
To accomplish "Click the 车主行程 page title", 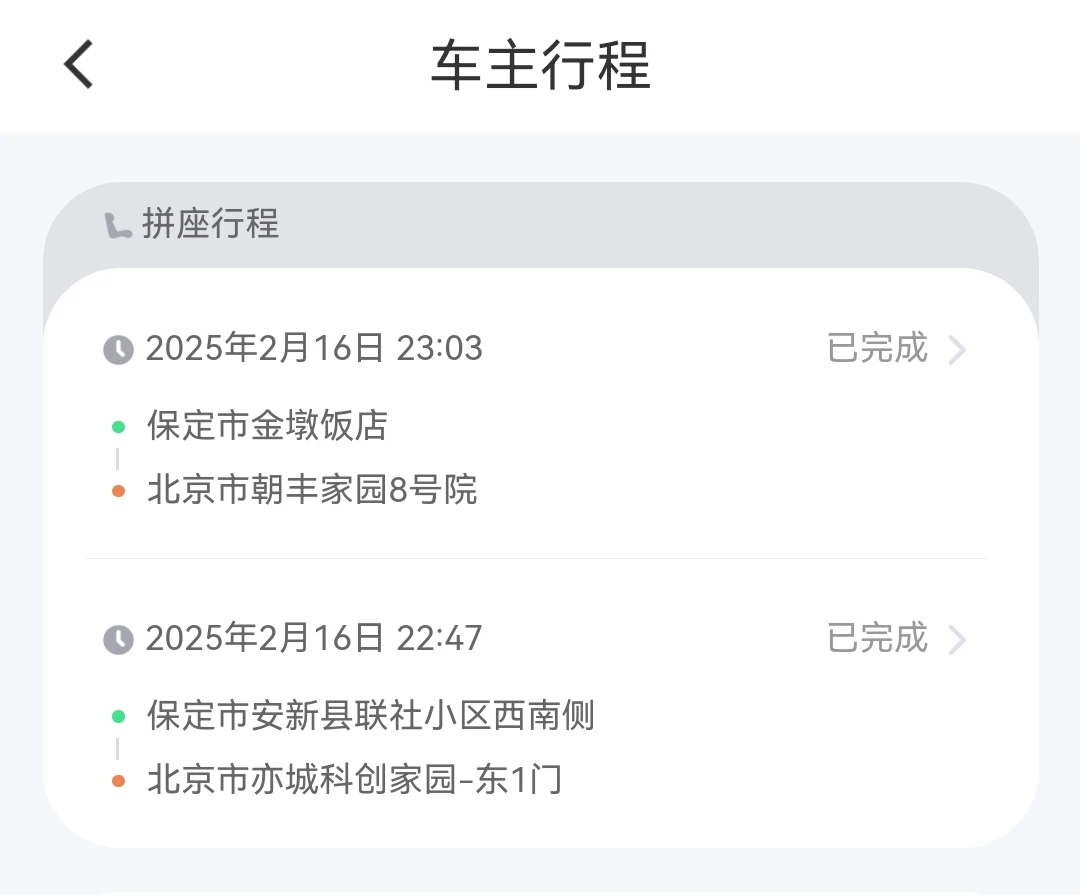I will click(x=541, y=65).
